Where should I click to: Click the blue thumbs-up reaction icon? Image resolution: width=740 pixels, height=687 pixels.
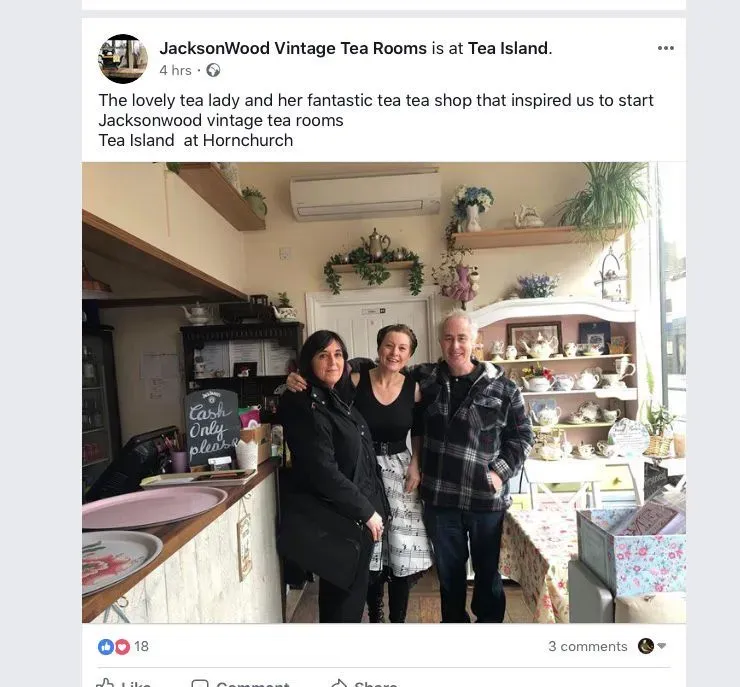(x=105, y=646)
